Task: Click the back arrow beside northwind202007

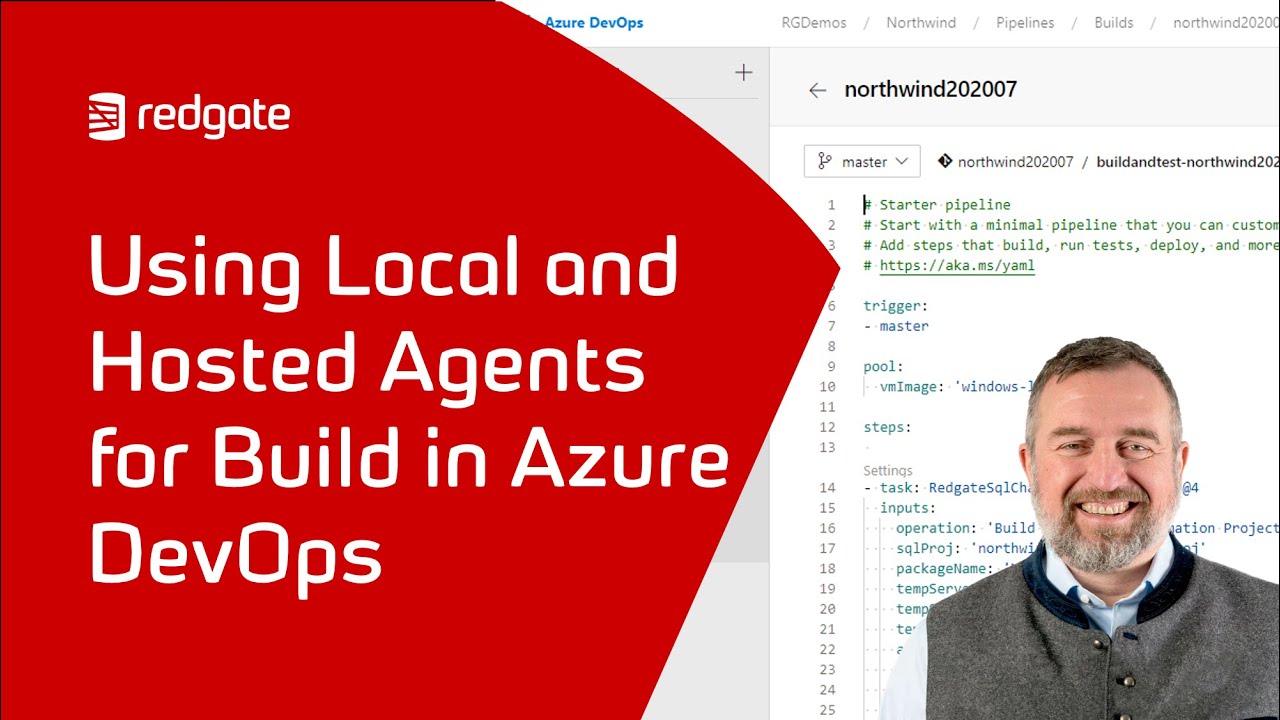Action: click(x=817, y=90)
